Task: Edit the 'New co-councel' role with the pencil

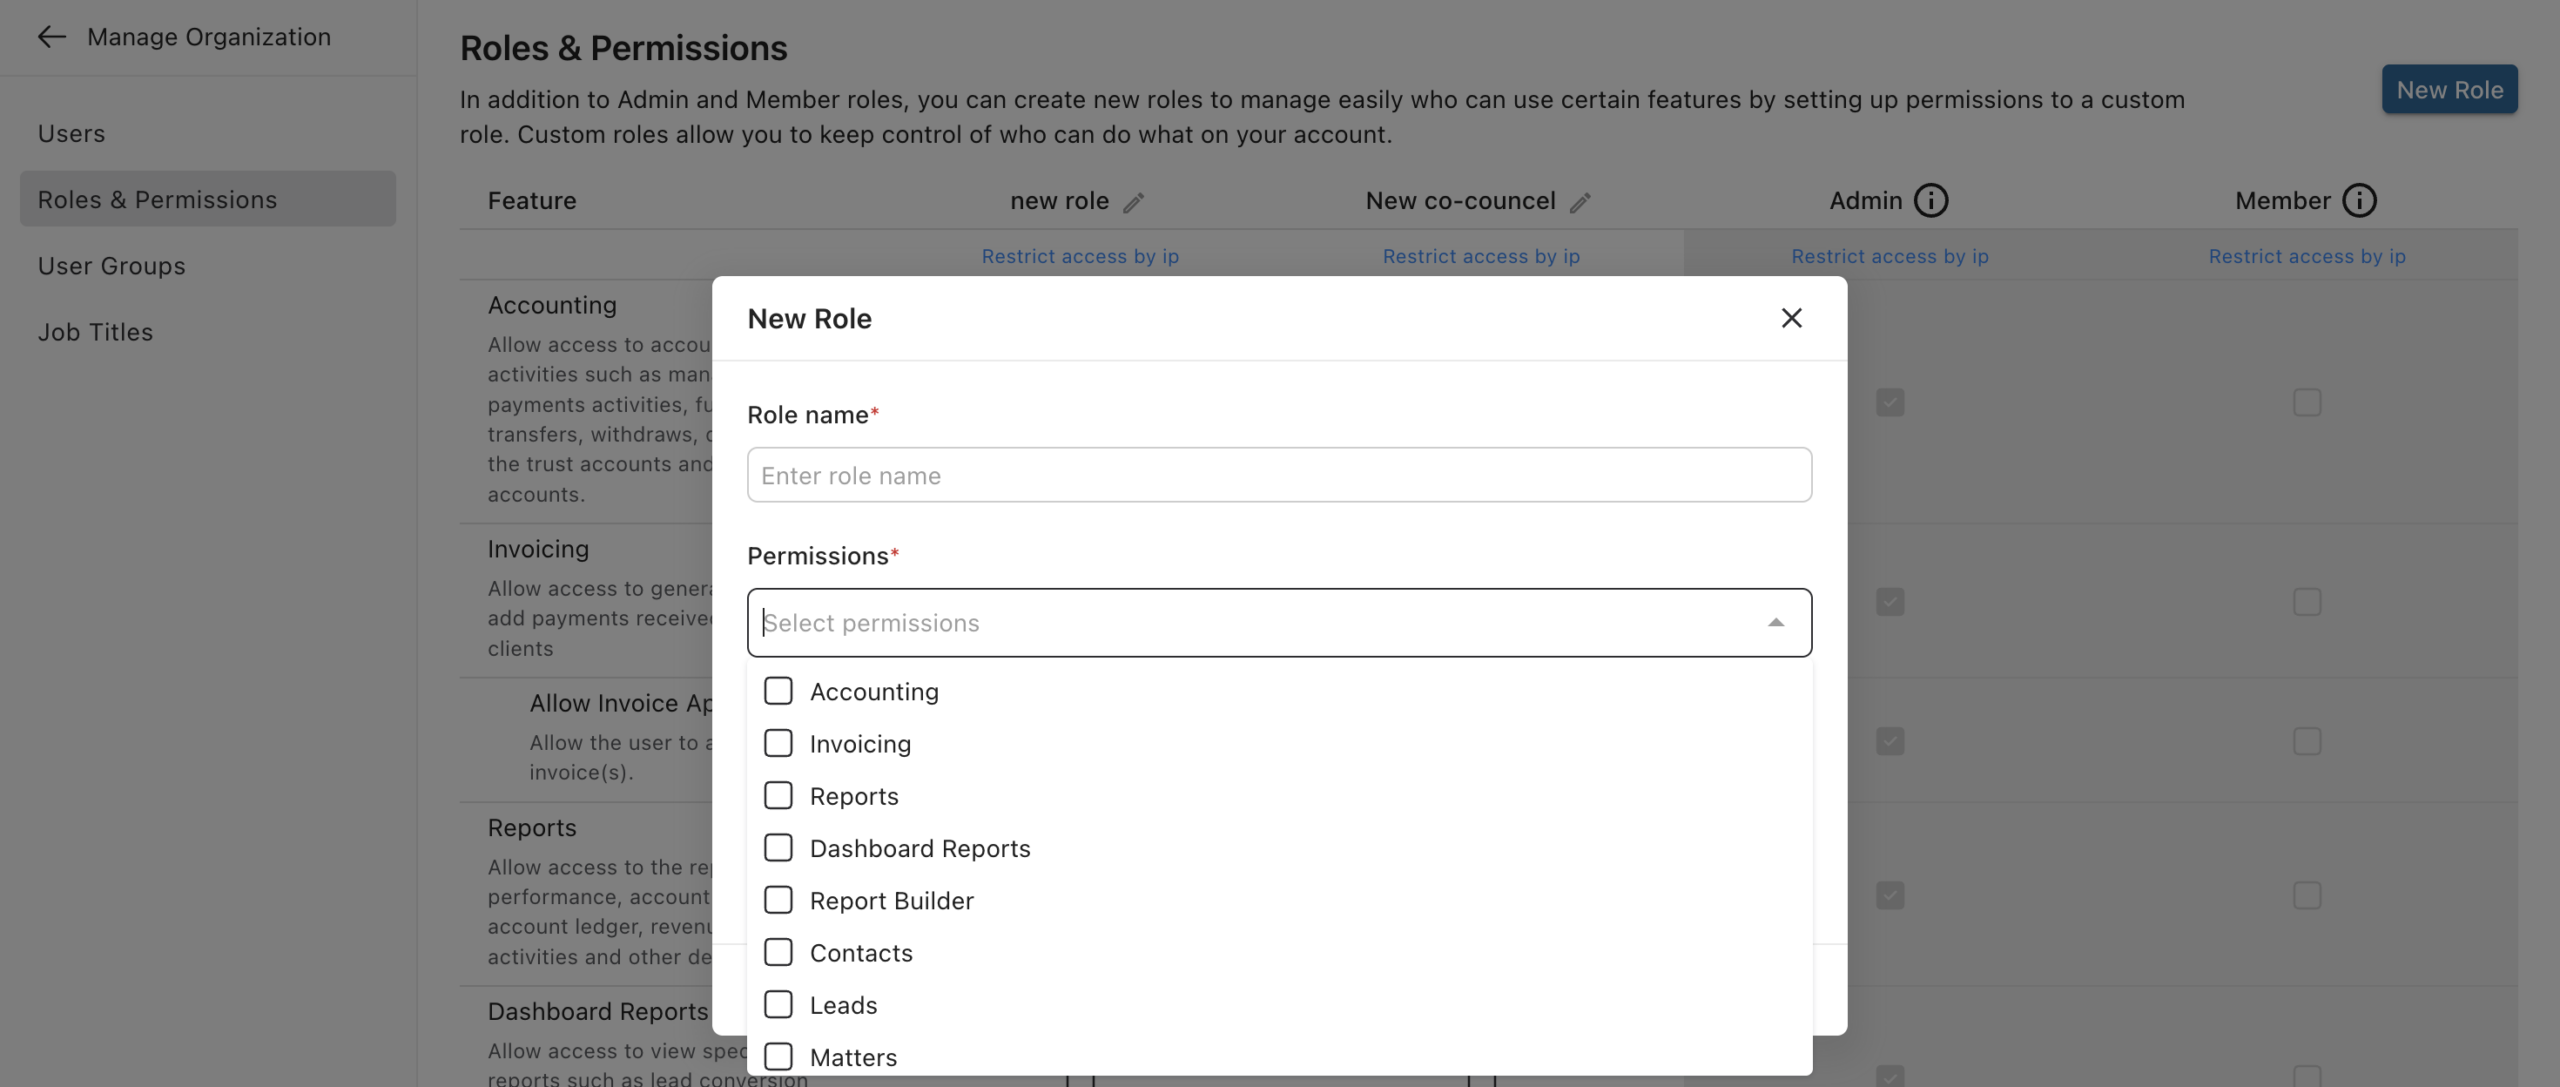Action: (x=1580, y=203)
